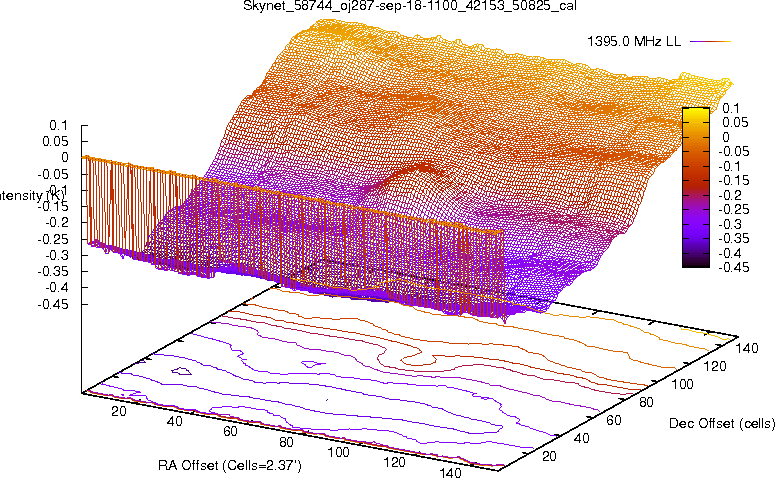The image size is (775, 478).
Task: Click the 140 tick on RA Offset axis
Action: pos(450,473)
